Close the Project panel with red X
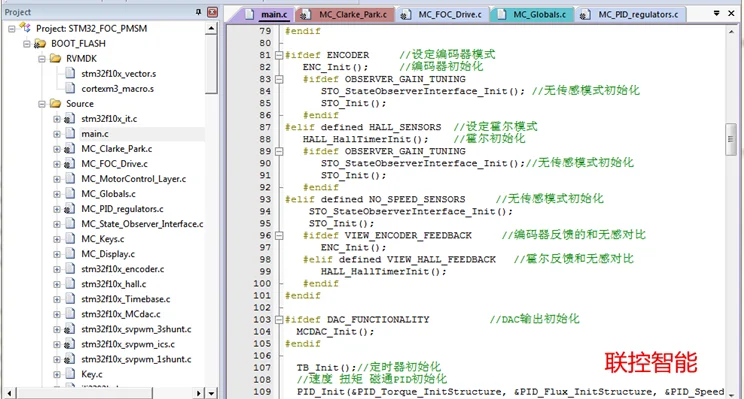The height and width of the screenshot is (399, 744). [213, 12]
